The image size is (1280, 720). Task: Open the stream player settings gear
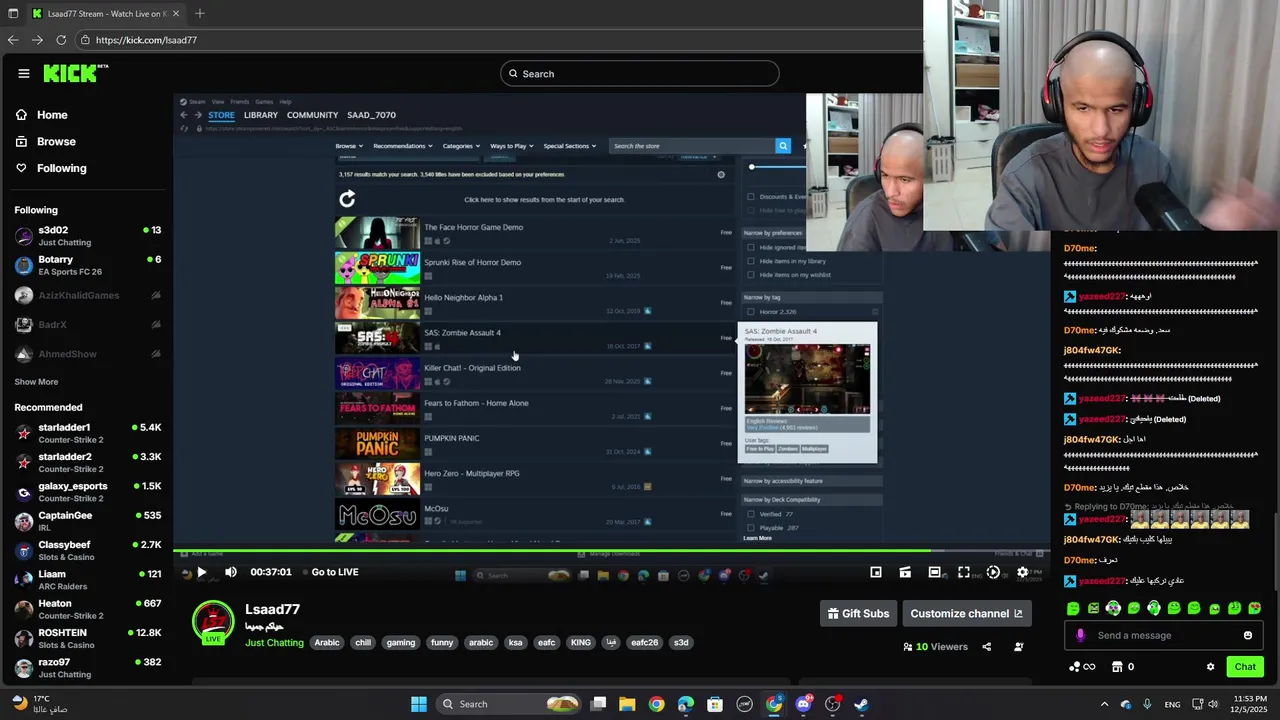(1022, 572)
